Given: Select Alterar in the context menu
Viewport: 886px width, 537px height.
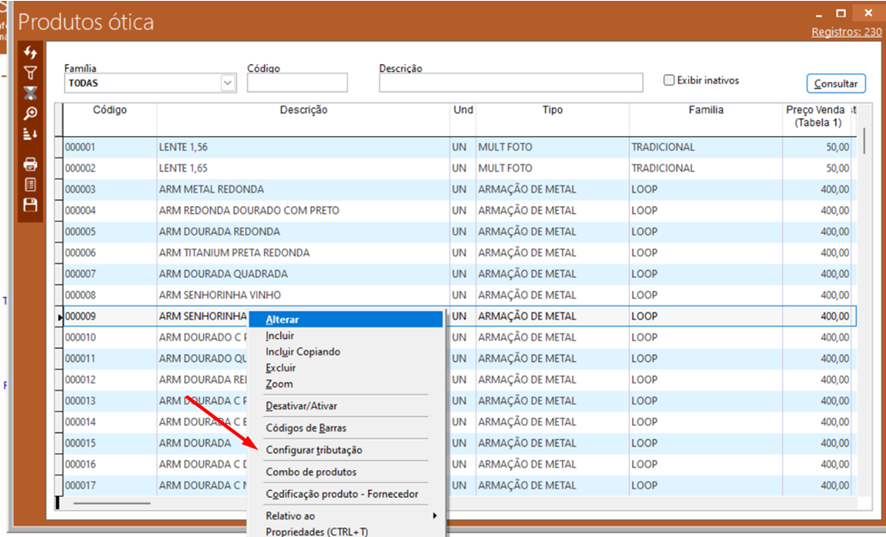Looking at the screenshot, I should (x=283, y=319).
